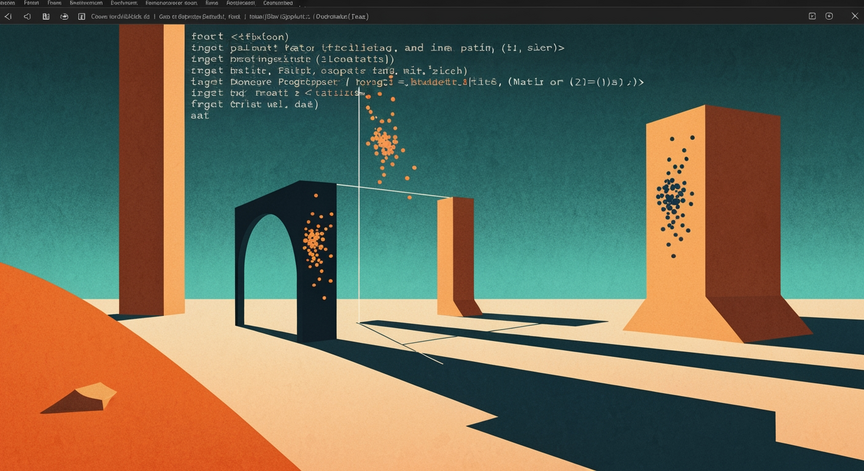Select the dark blue dot cluster on the tall block
Screen dimensions: 864x471
[x=674, y=197]
